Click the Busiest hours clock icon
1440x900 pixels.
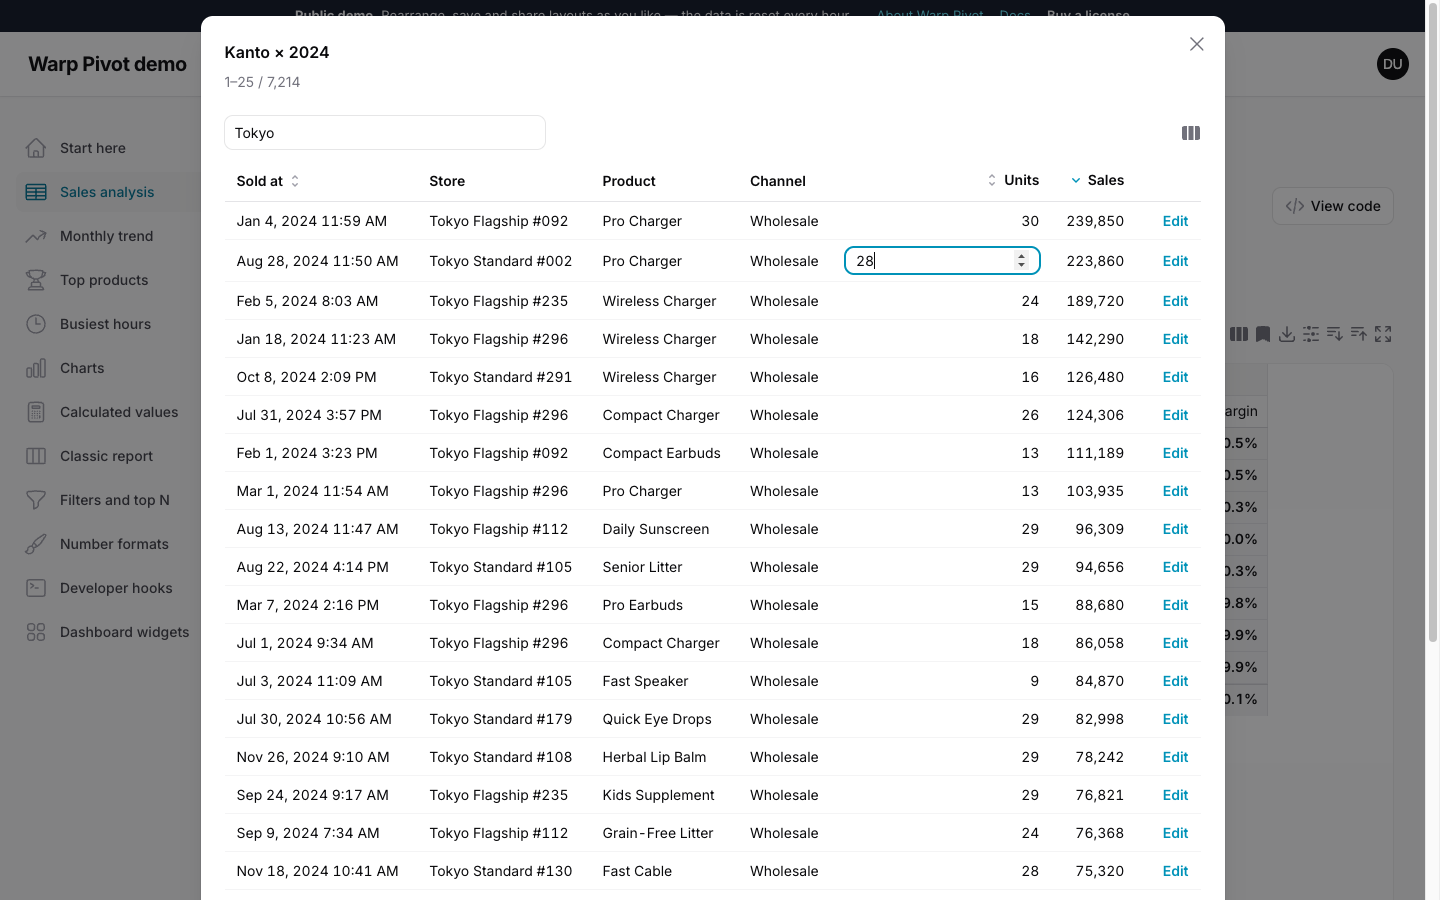(x=36, y=324)
